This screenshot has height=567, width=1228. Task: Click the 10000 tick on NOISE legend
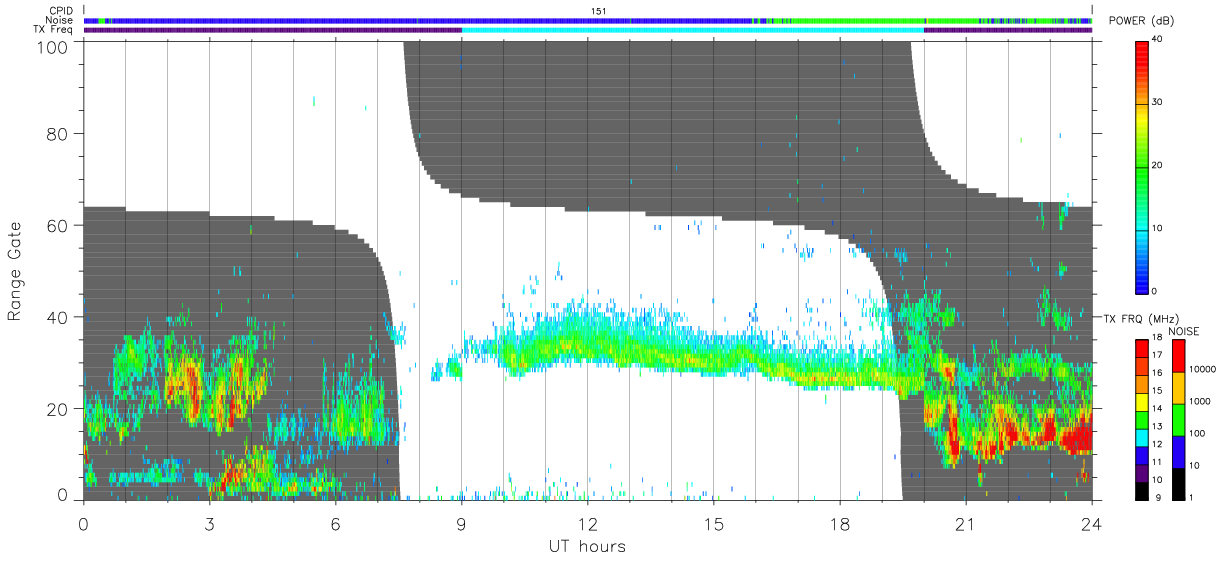coord(1205,370)
